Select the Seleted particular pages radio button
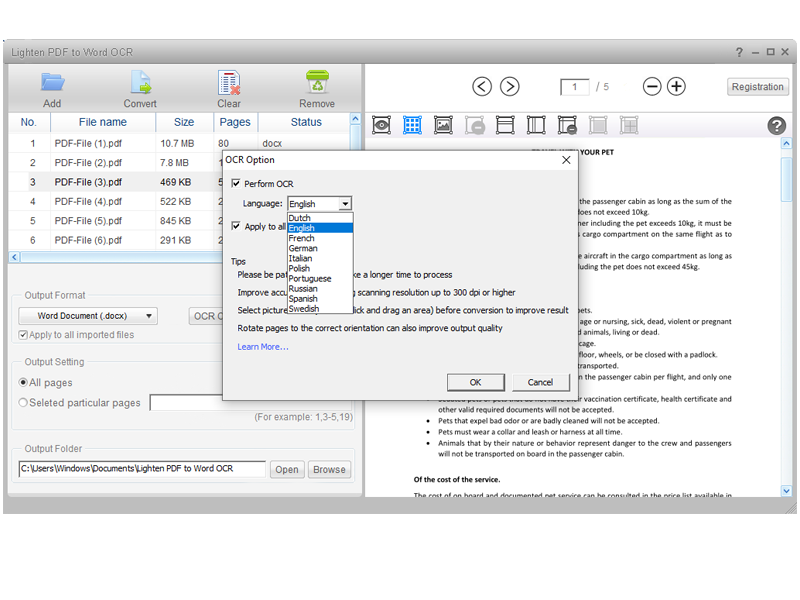 point(23,403)
